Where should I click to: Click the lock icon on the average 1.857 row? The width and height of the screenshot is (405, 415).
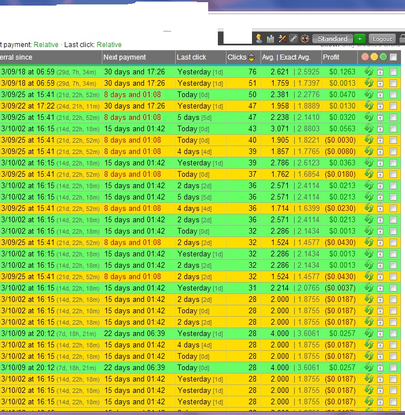click(x=380, y=151)
